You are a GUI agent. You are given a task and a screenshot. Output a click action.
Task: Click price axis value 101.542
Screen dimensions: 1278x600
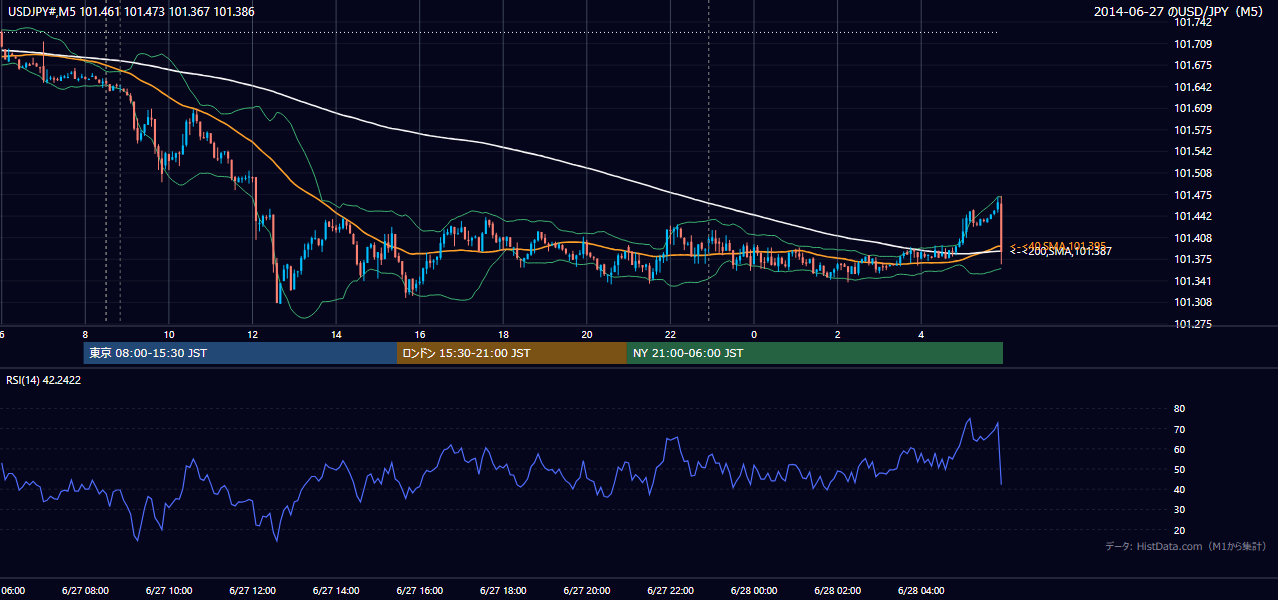1192,151
